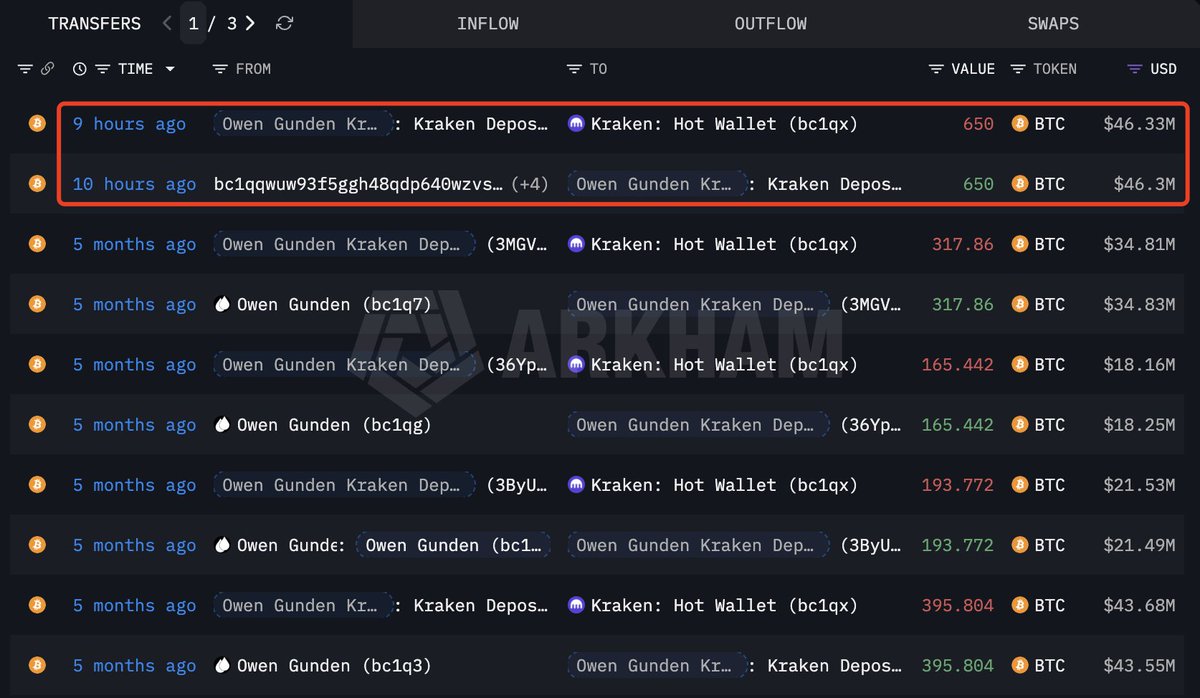The height and width of the screenshot is (698, 1200).
Task: Open the VALUE column filter
Action: pyautogui.click(x=936, y=69)
